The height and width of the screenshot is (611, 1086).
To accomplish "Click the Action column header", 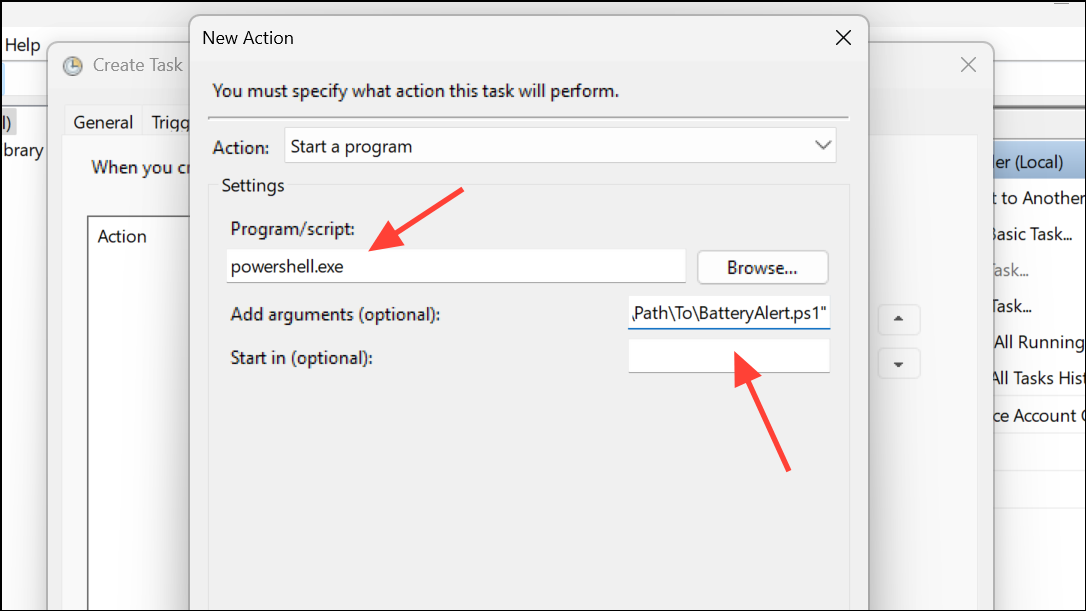I will tap(122, 237).
